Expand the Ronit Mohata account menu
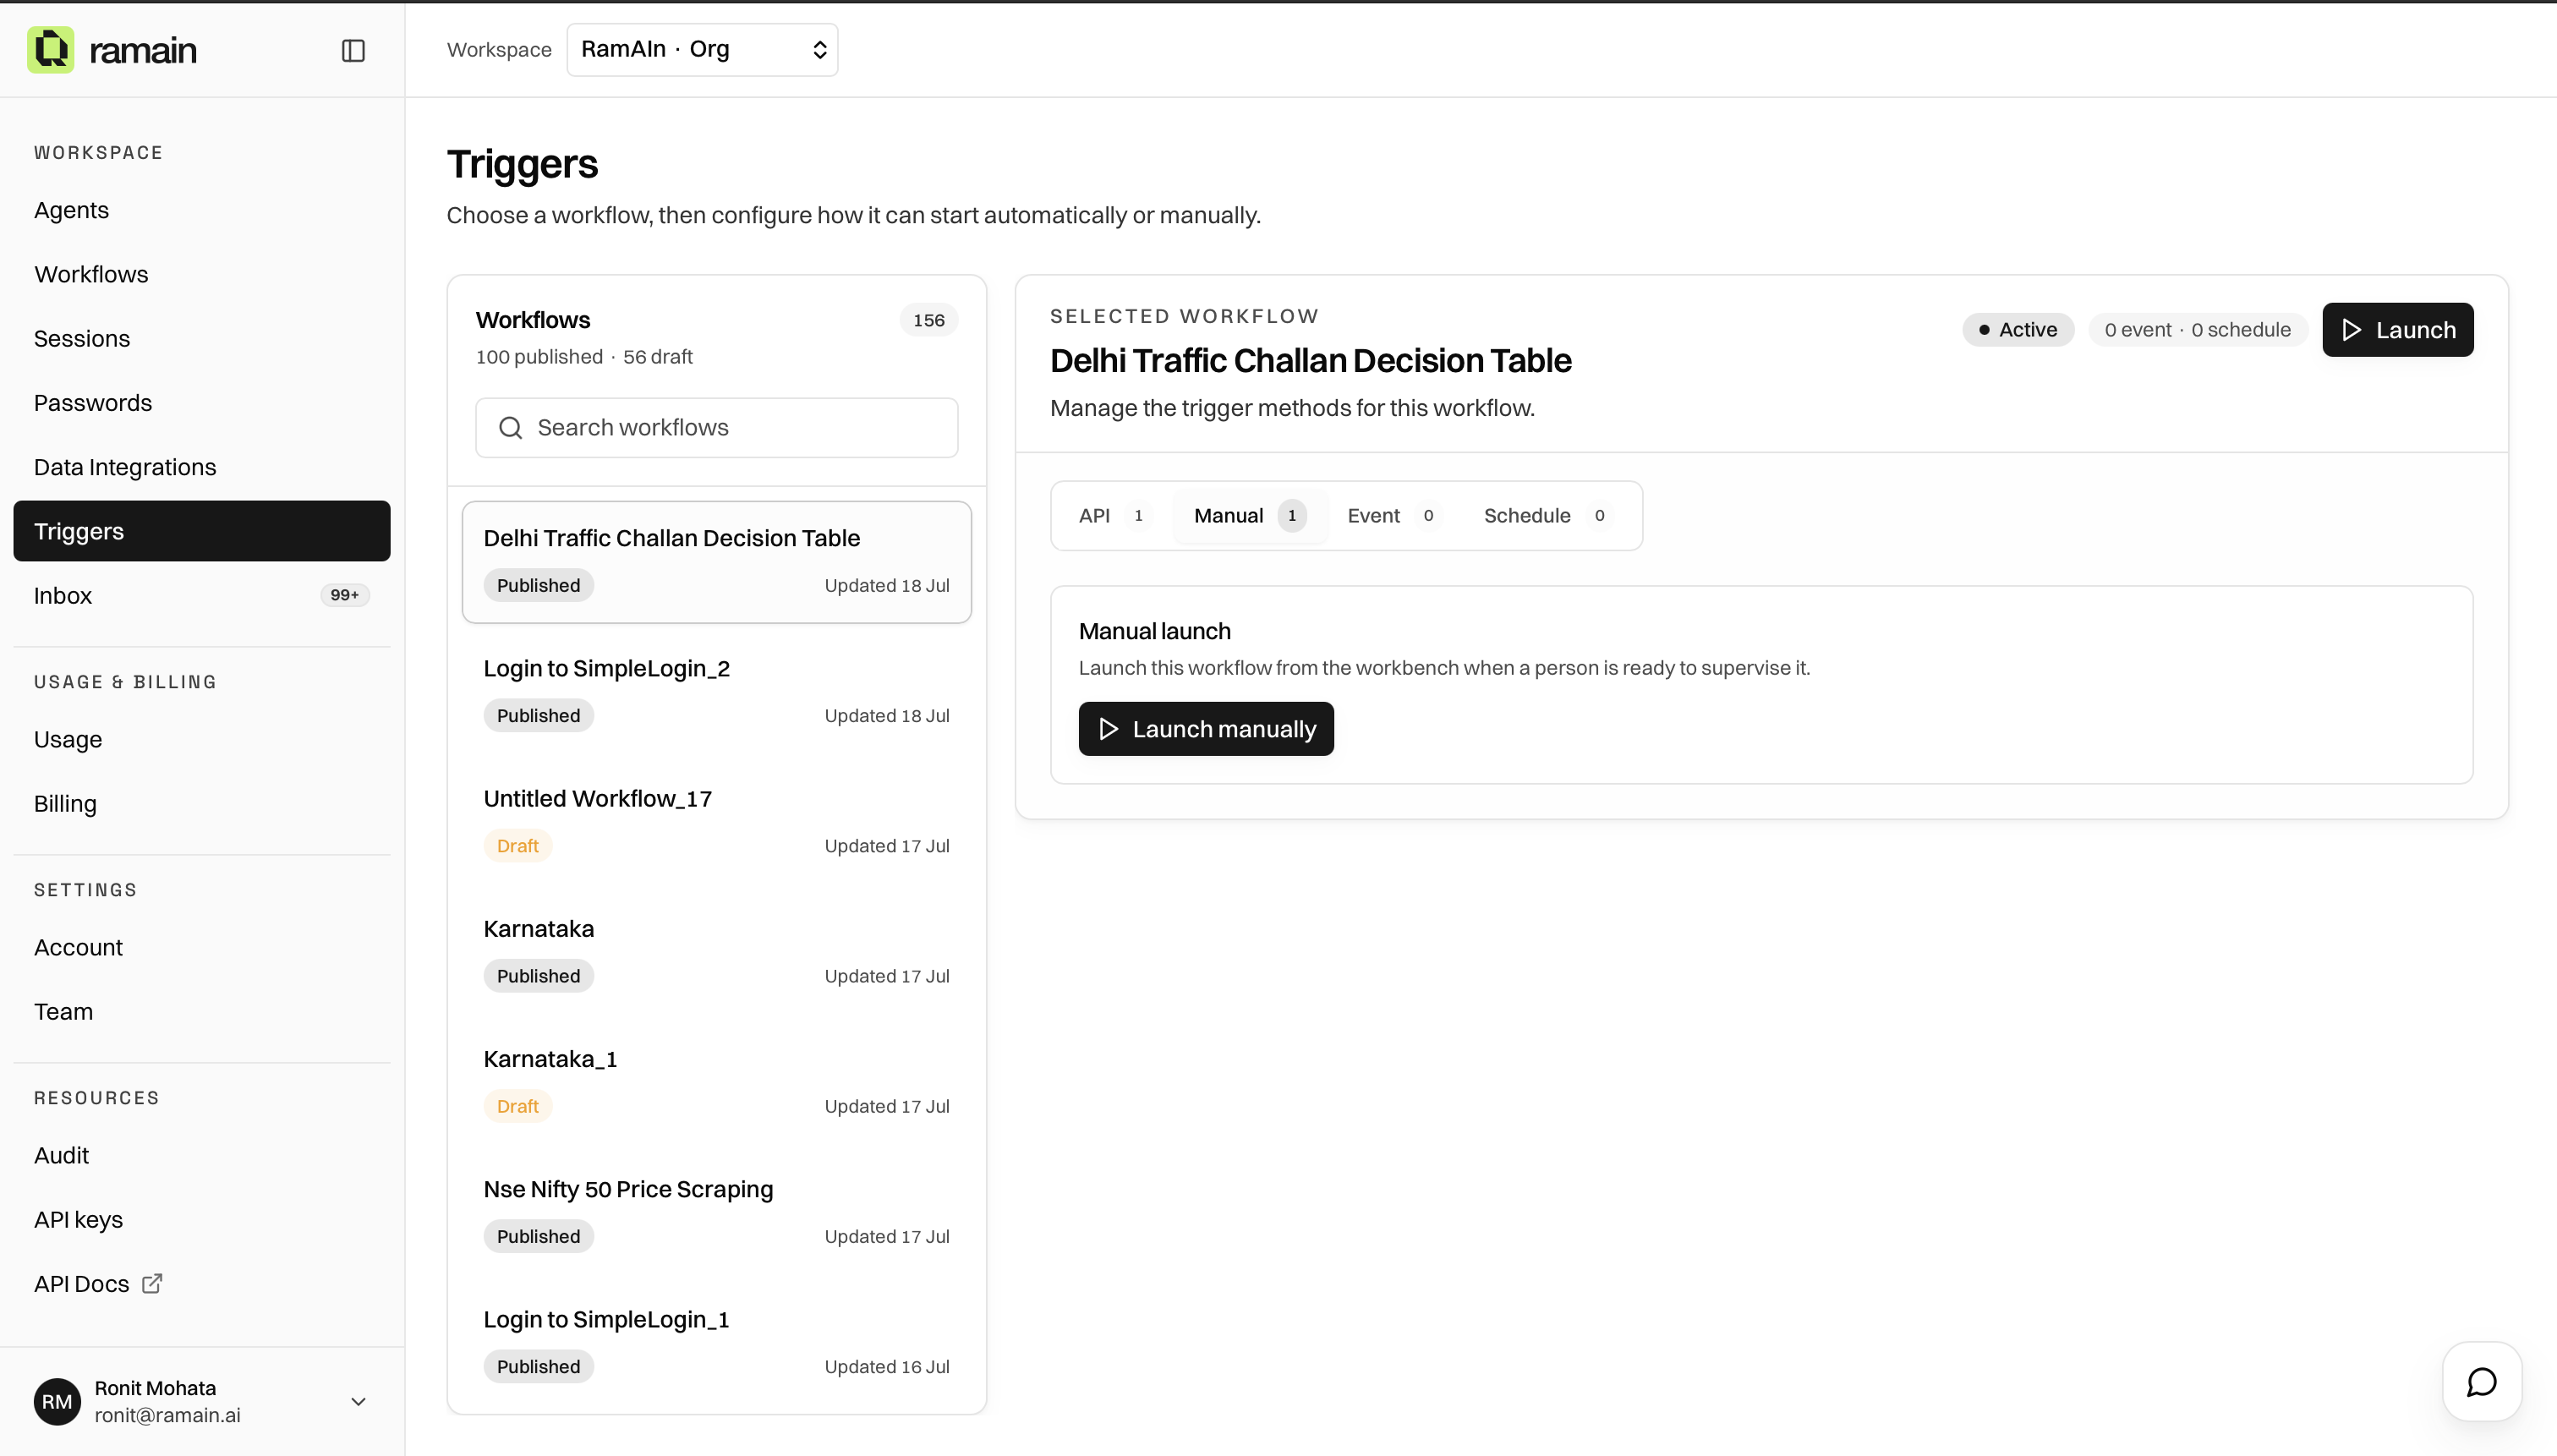This screenshot has height=1456, width=2557. point(358,1401)
